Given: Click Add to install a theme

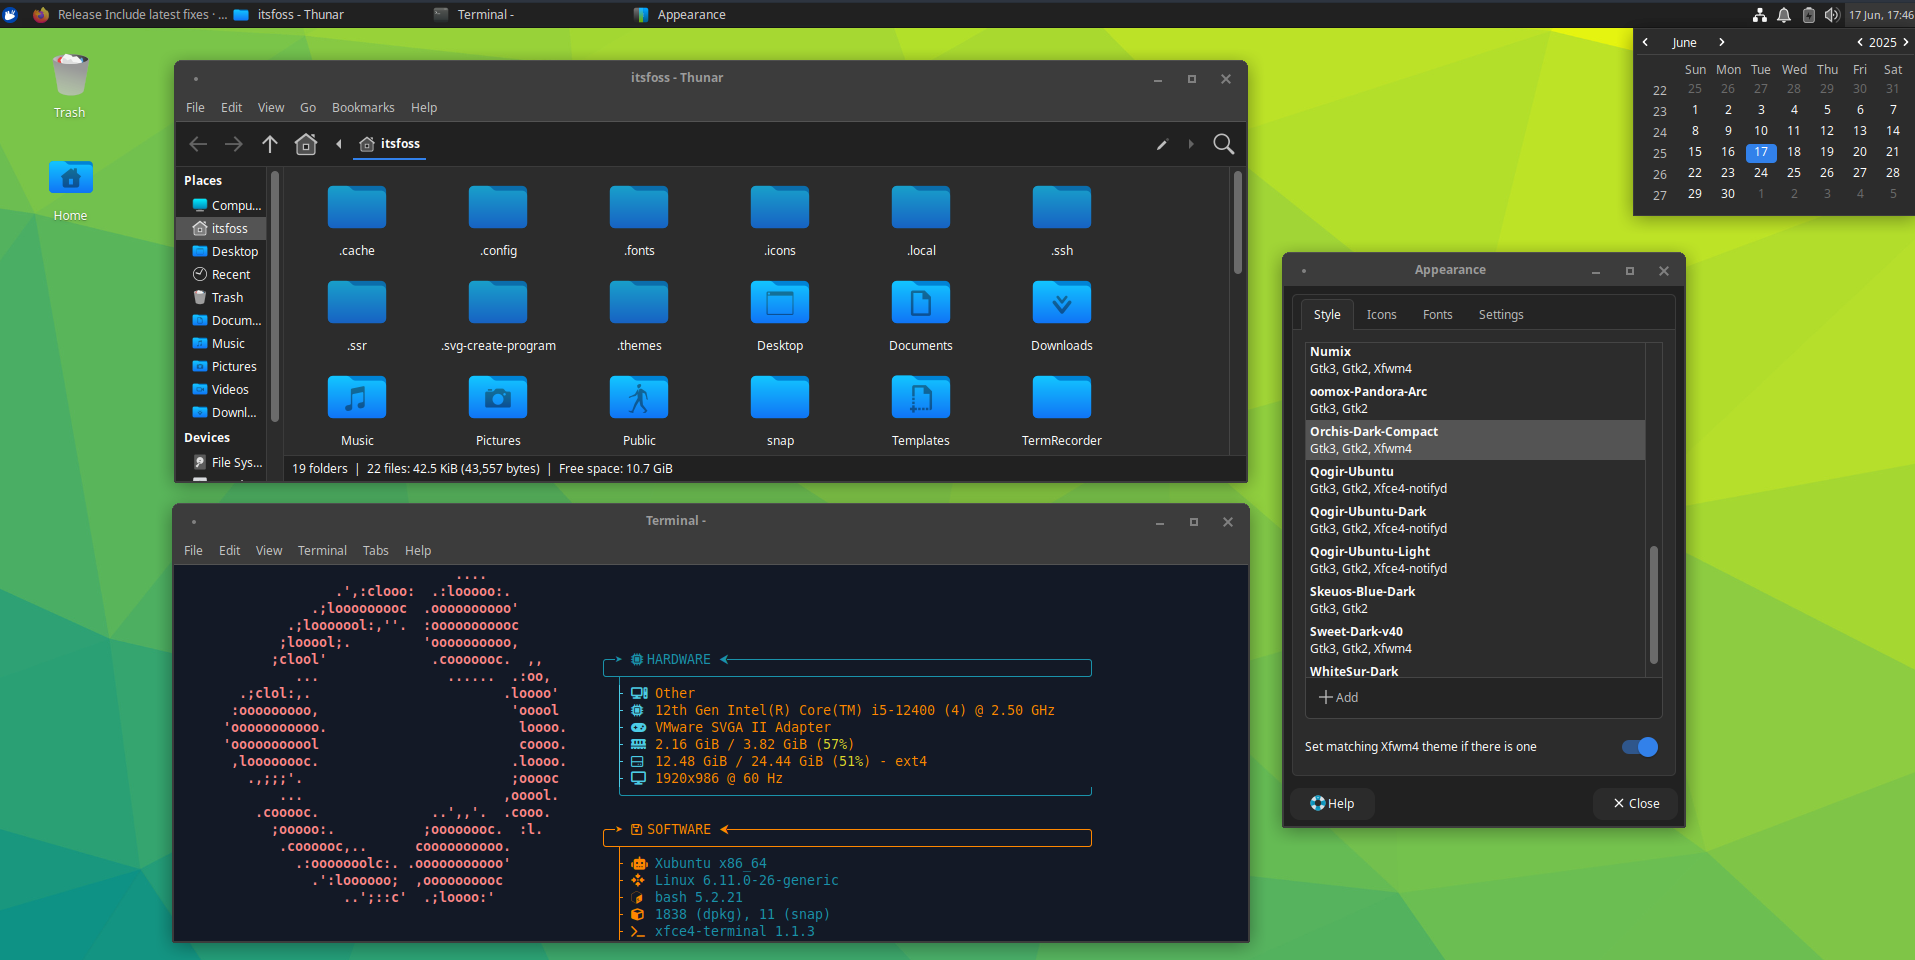Looking at the screenshot, I should (x=1339, y=697).
